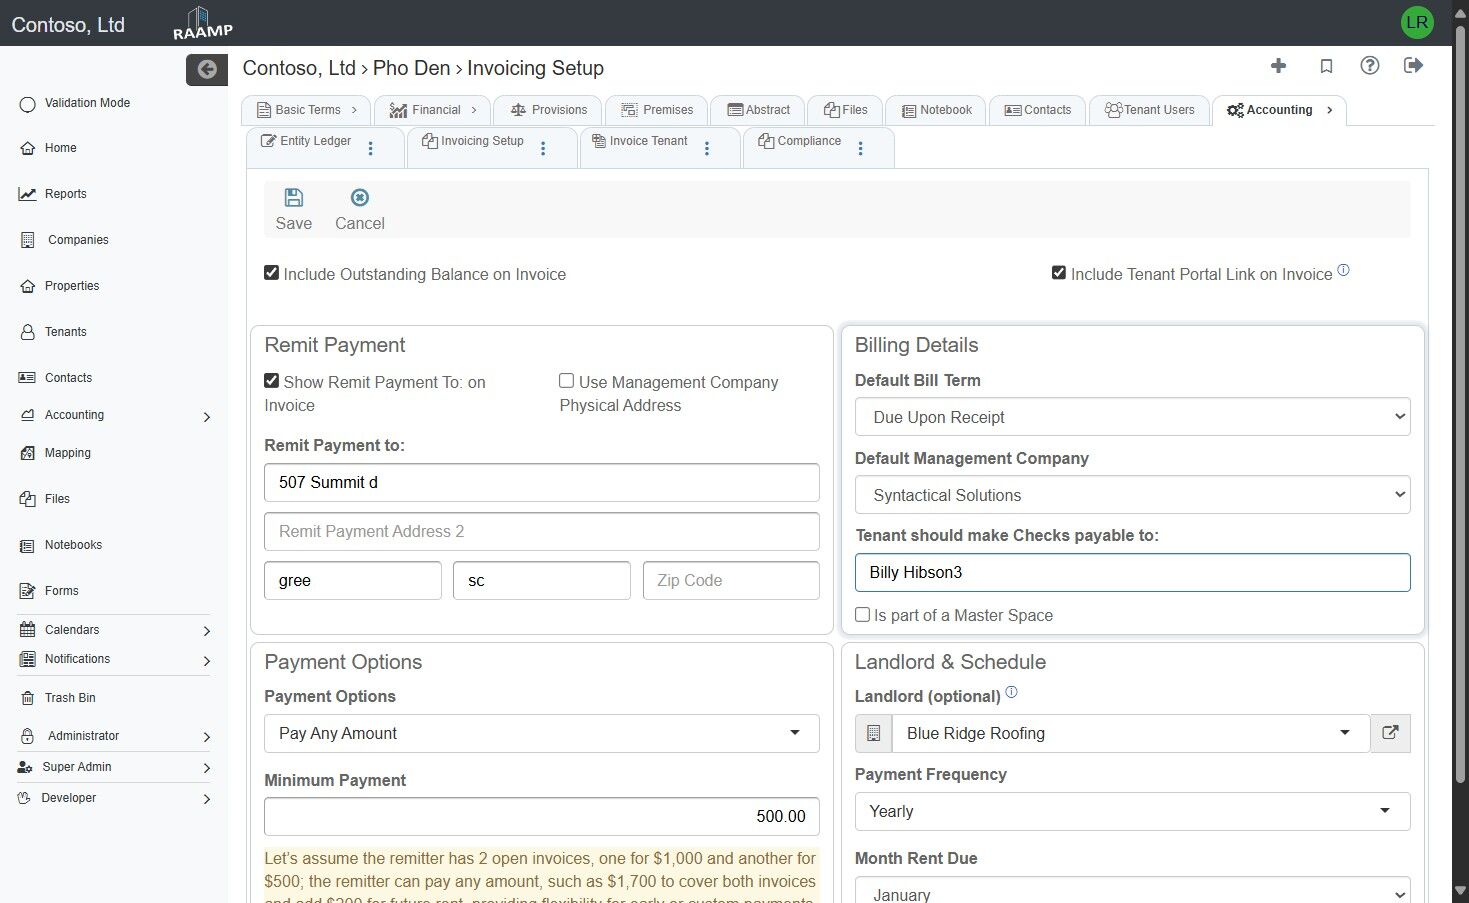This screenshot has height=903, width=1469.
Task: Check Is part of a Master Space
Action: pyautogui.click(x=862, y=614)
